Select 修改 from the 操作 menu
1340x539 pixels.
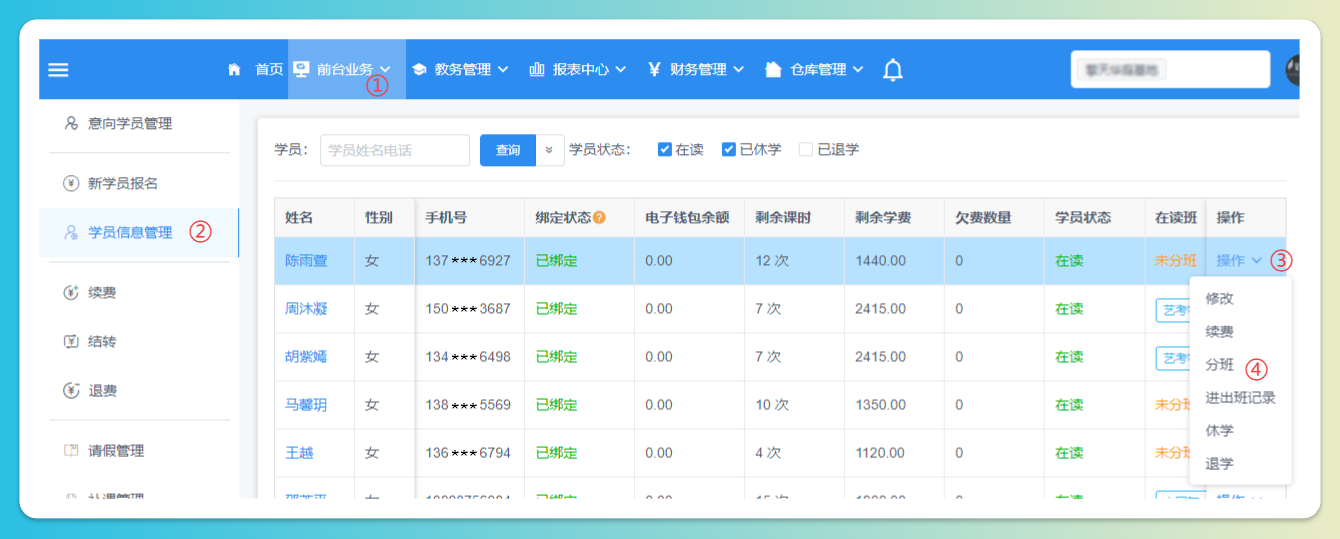click(x=1219, y=298)
